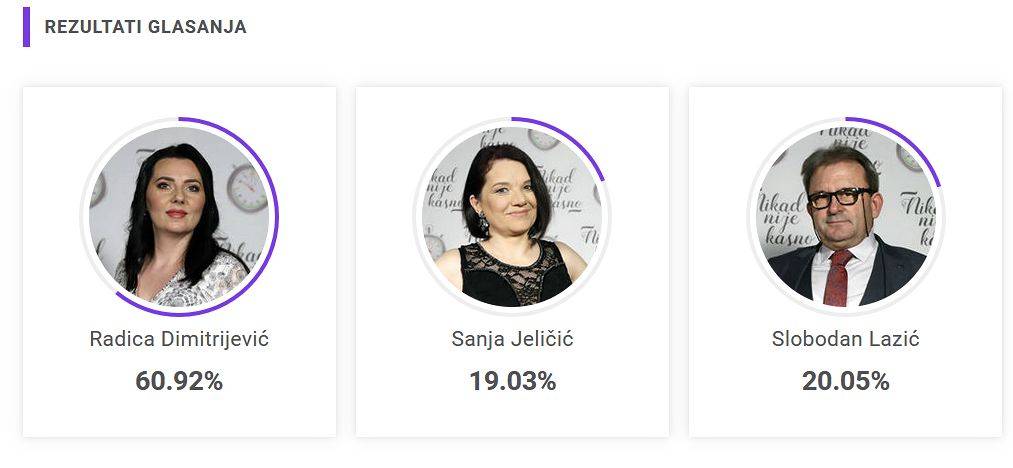Click purple accent bar beside heading
The image size is (1013, 468).
[26, 27]
